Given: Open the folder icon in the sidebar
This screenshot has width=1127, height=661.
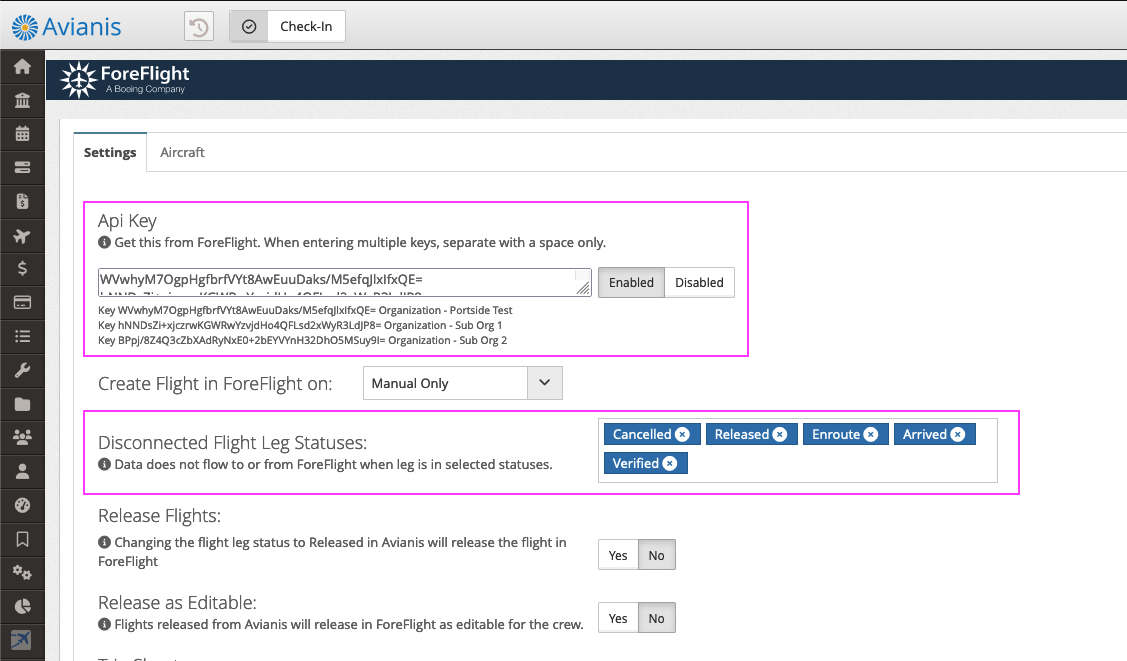Looking at the screenshot, I should point(22,404).
